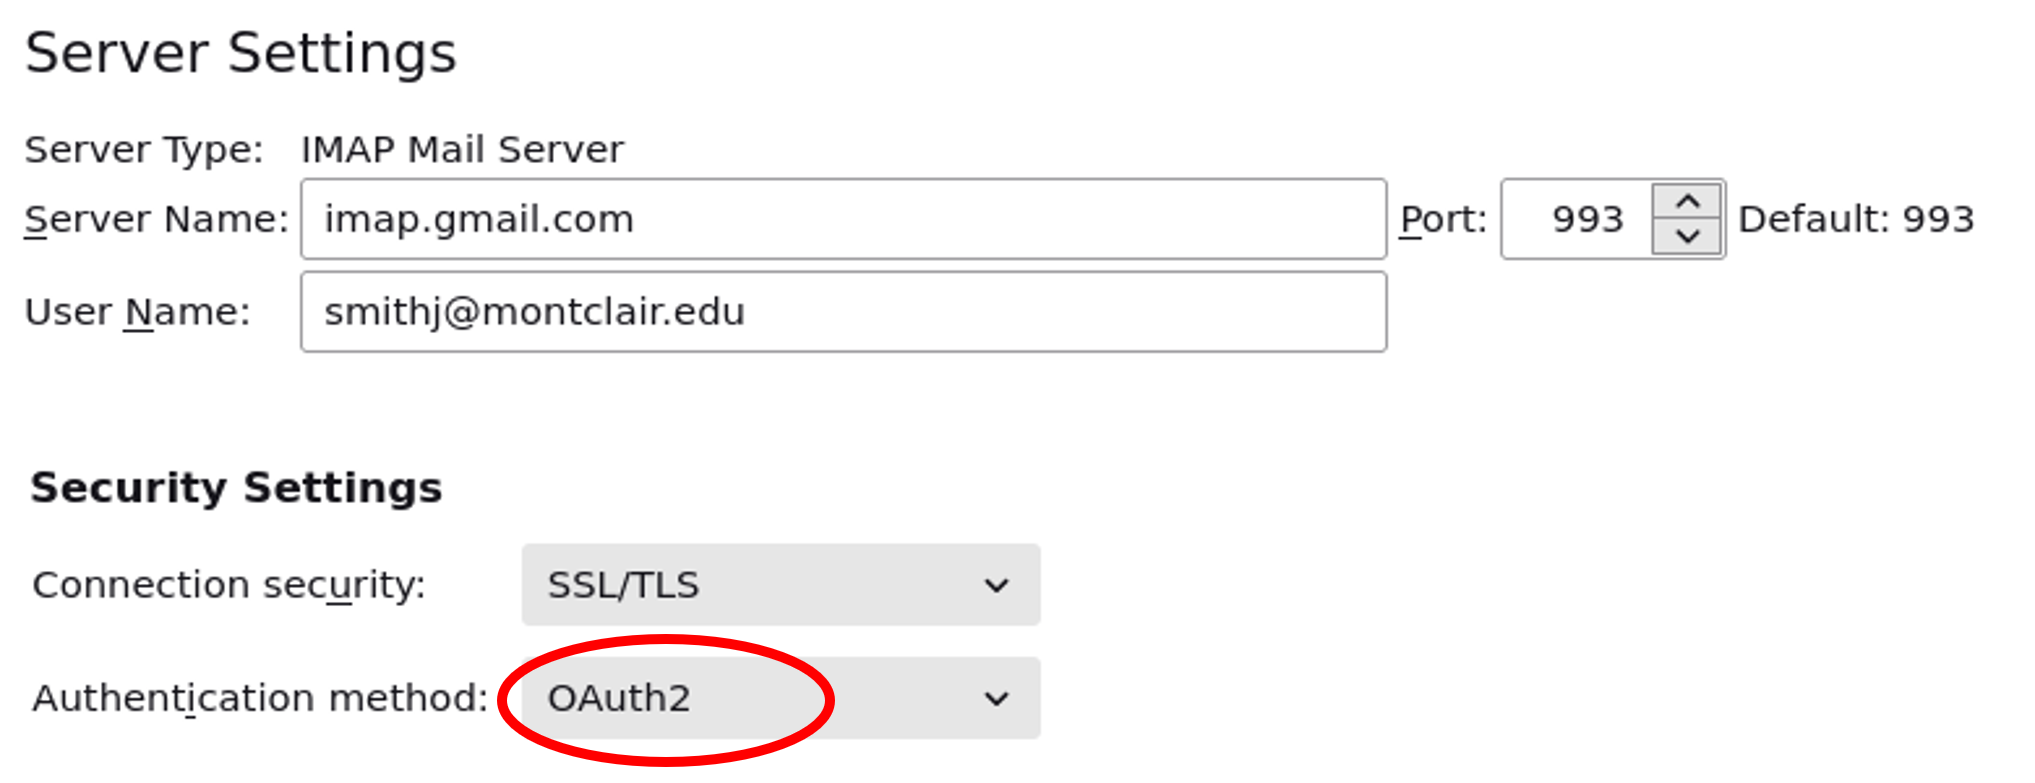The width and height of the screenshot is (2035, 783).
Task: Click the Default: 993 text
Action: pyautogui.click(x=1856, y=219)
